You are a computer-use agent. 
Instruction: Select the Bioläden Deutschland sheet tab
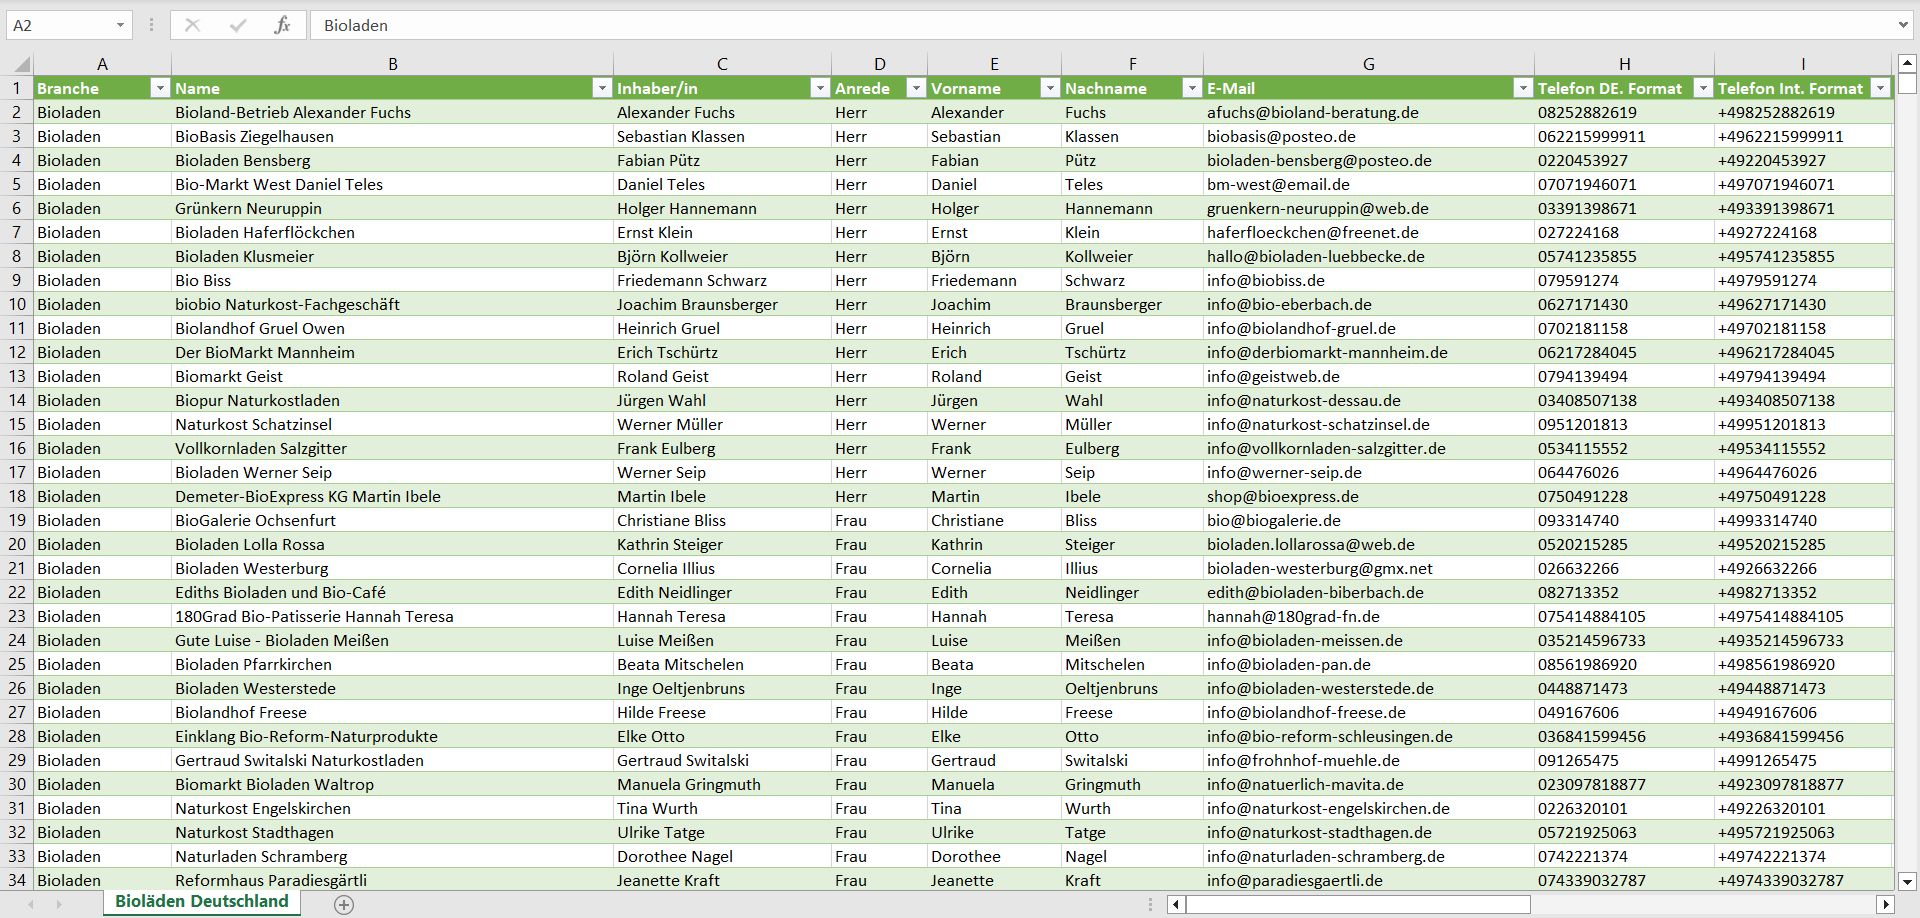pos(202,902)
